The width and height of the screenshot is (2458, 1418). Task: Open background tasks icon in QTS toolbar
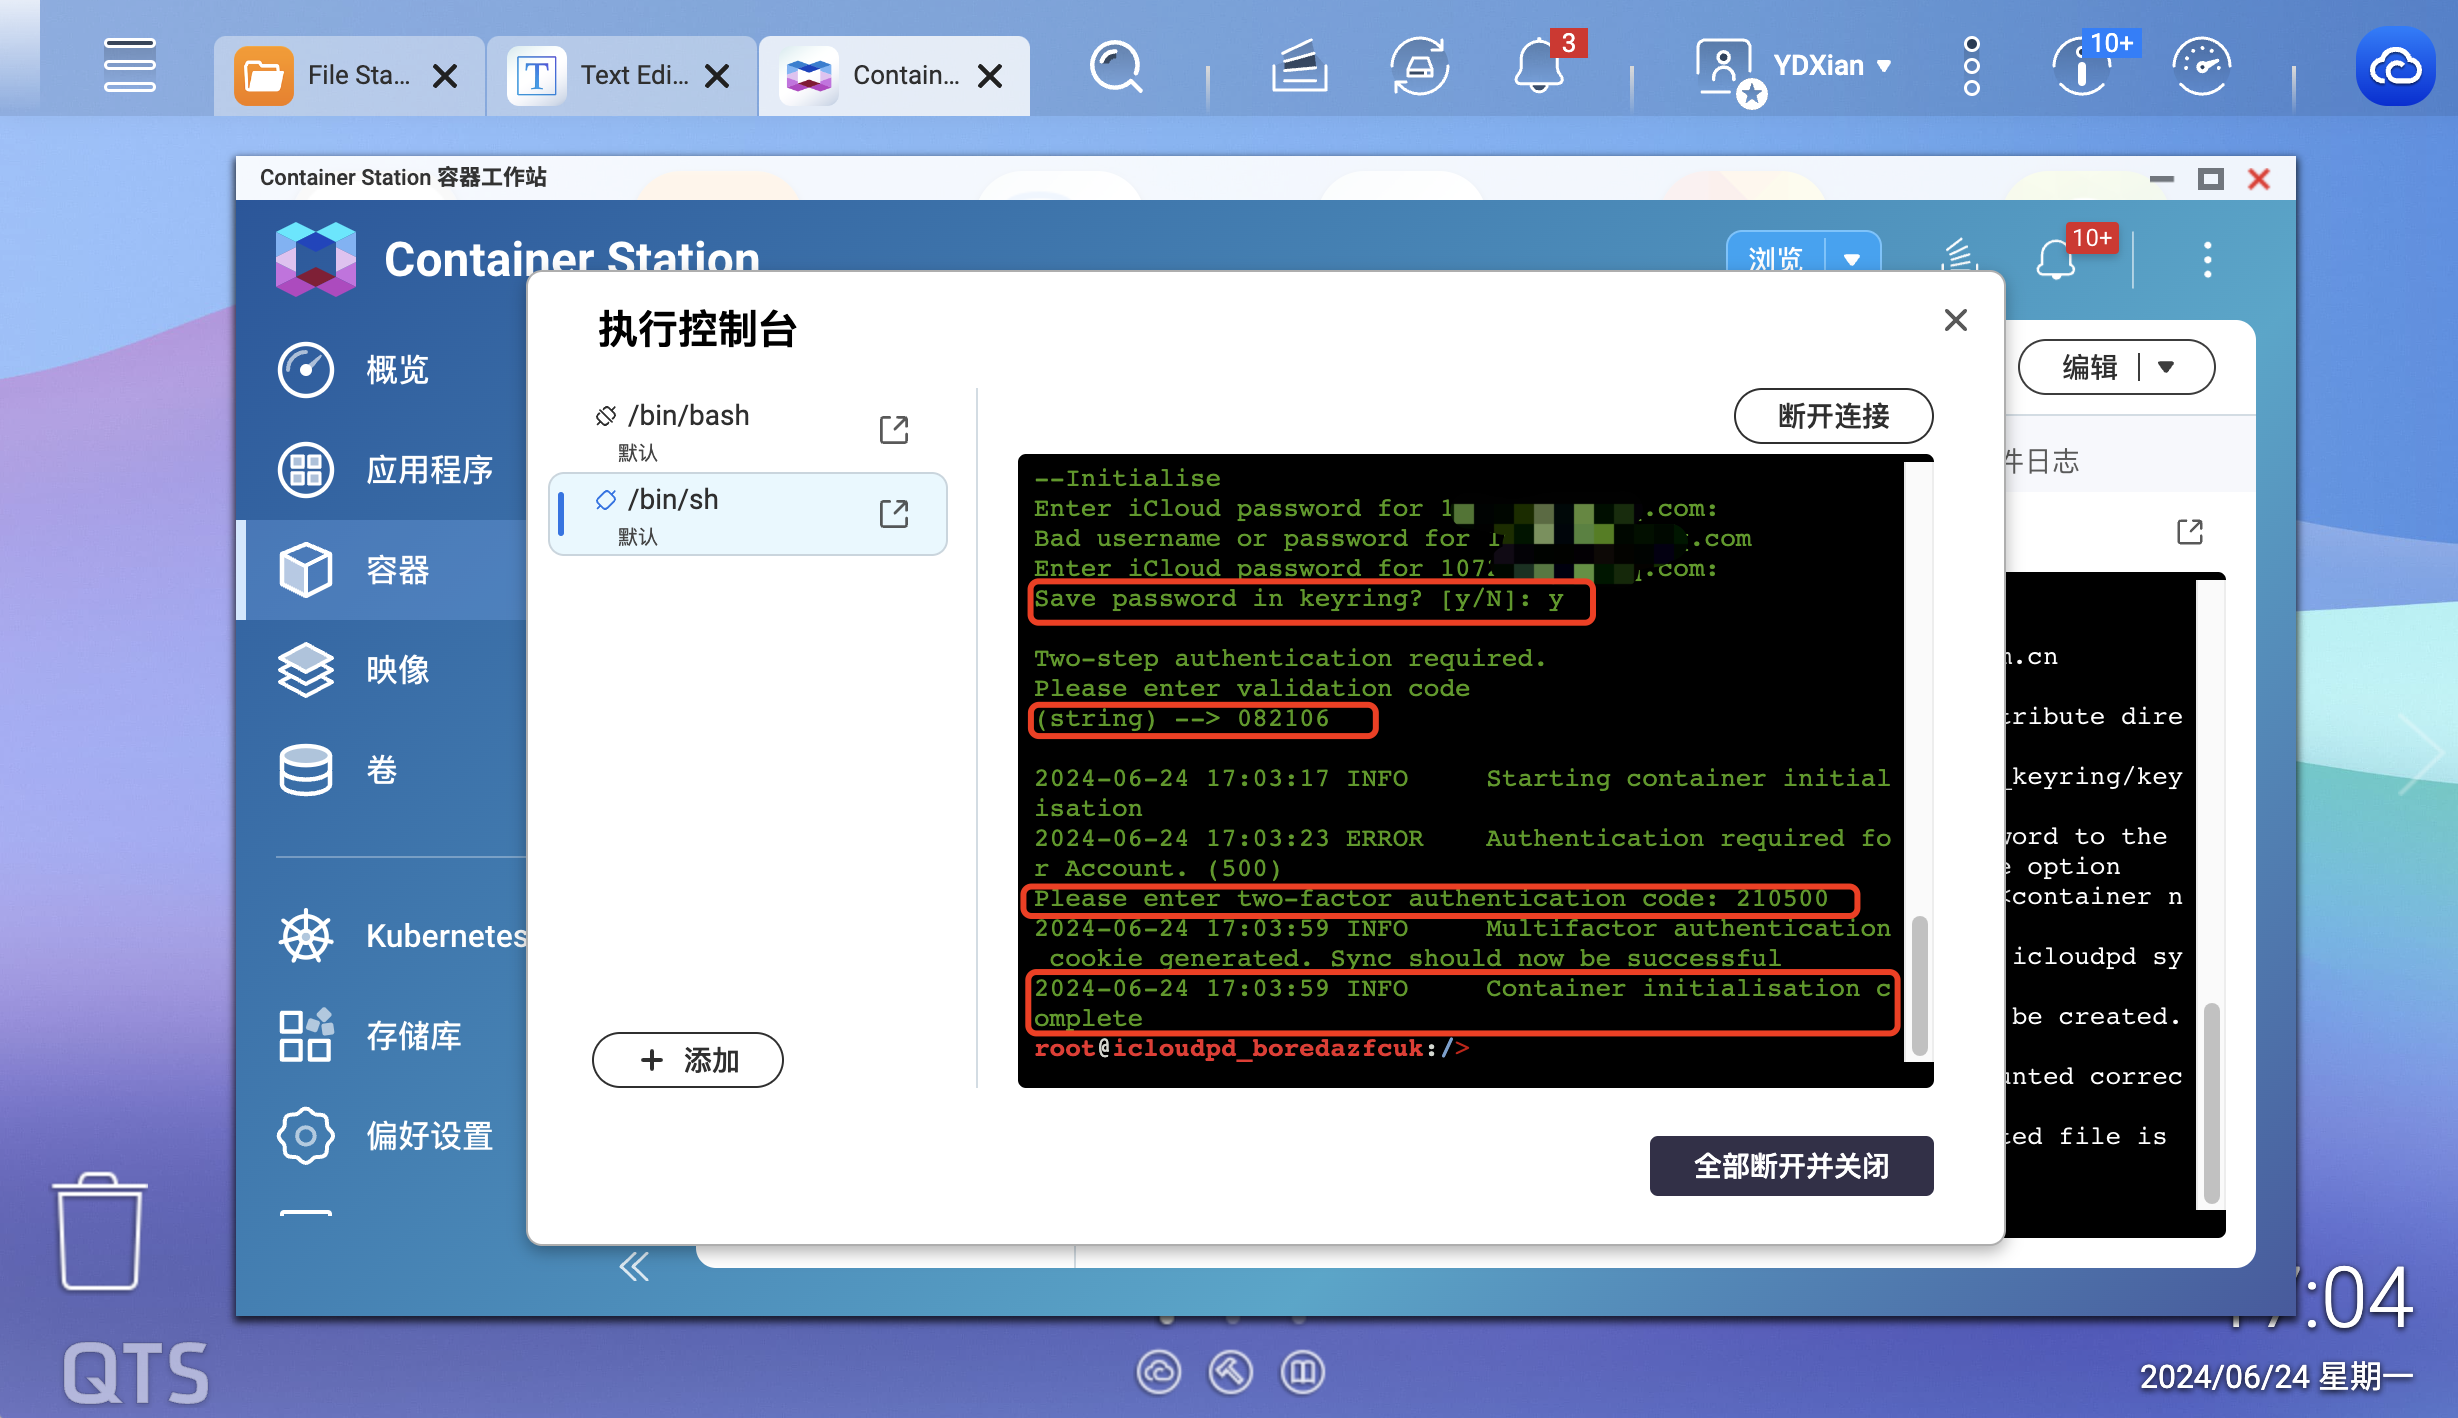click(1299, 67)
